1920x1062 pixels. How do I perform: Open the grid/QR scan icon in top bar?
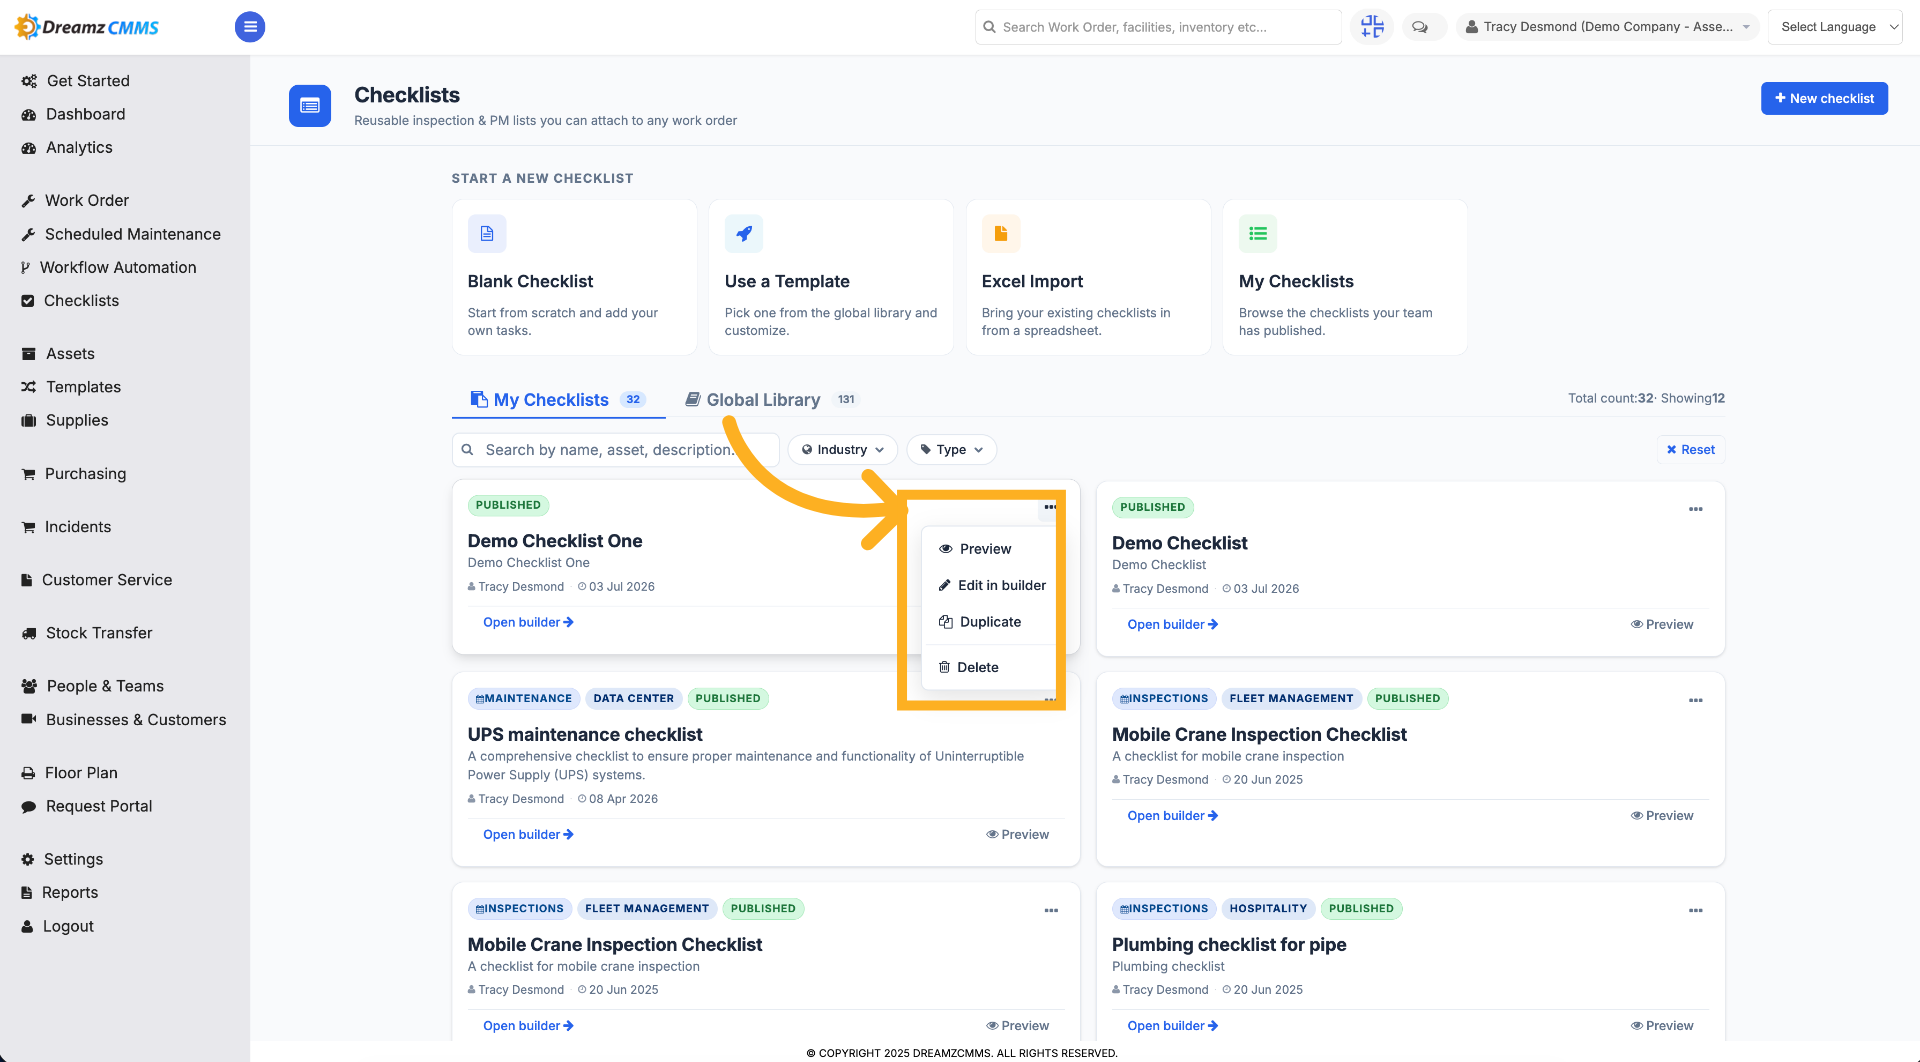click(x=1372, y=27)
